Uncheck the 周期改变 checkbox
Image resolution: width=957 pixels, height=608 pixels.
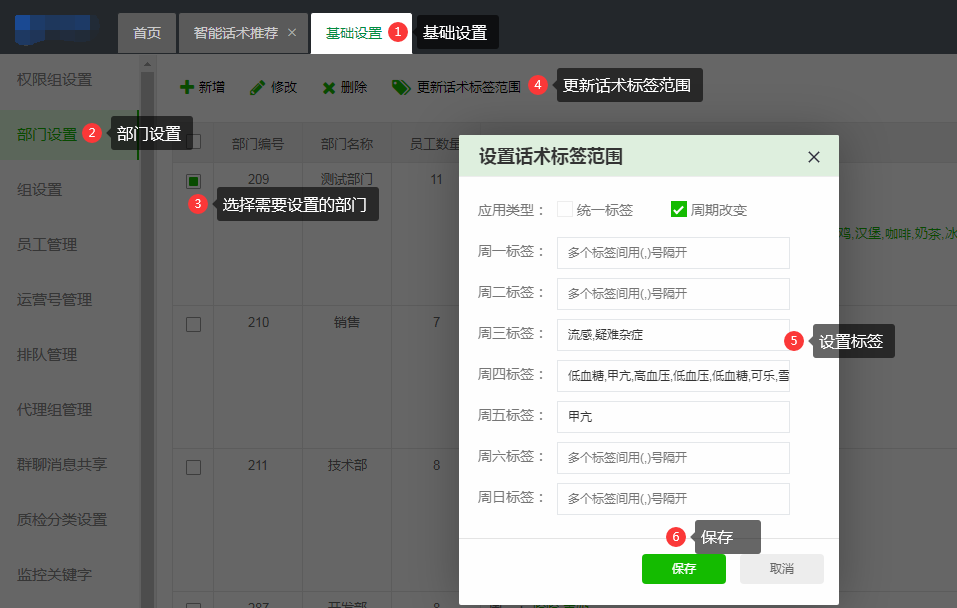click(679, 210)
